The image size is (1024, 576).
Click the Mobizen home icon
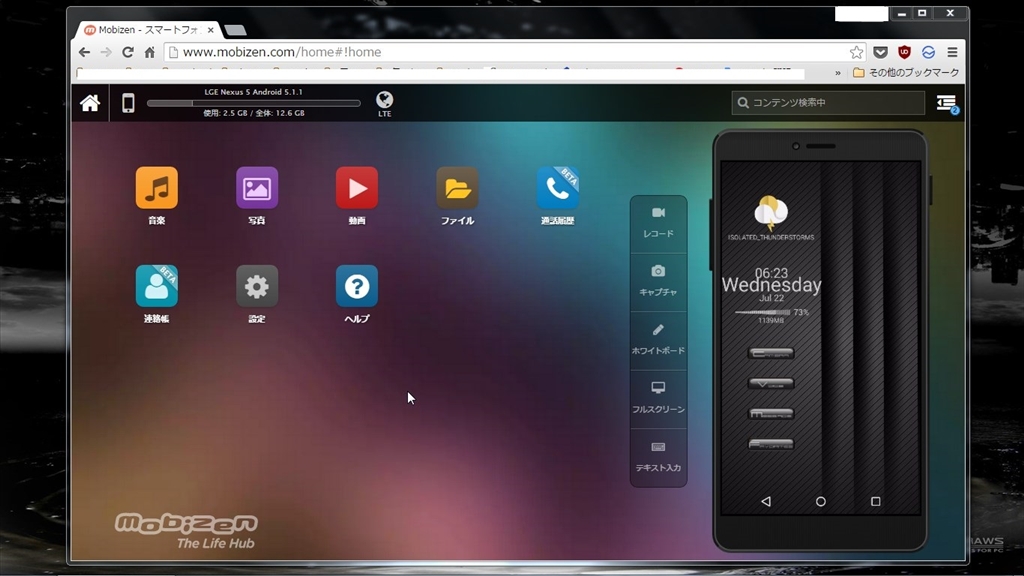pyautogui.click(x=90, y=103)
